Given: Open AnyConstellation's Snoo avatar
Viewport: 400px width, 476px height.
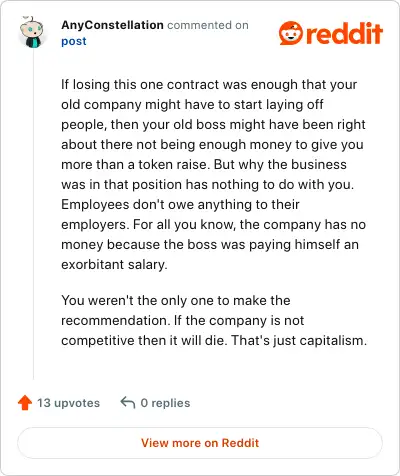Looking at the screenshot, I should 31,32.
